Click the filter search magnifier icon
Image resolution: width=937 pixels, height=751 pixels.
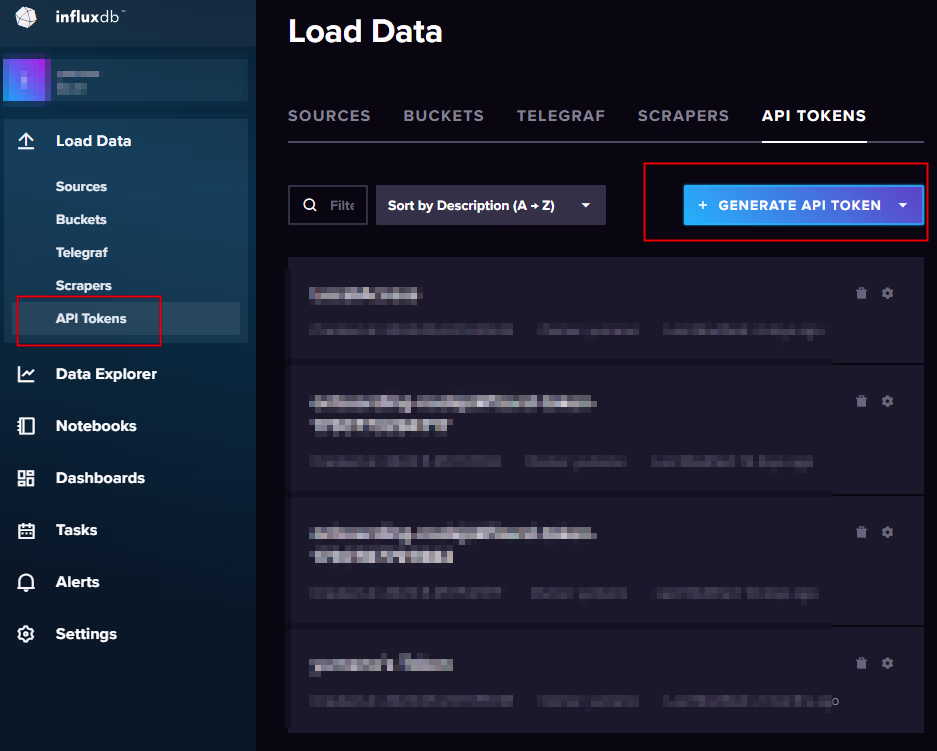(x=310, y=205)
